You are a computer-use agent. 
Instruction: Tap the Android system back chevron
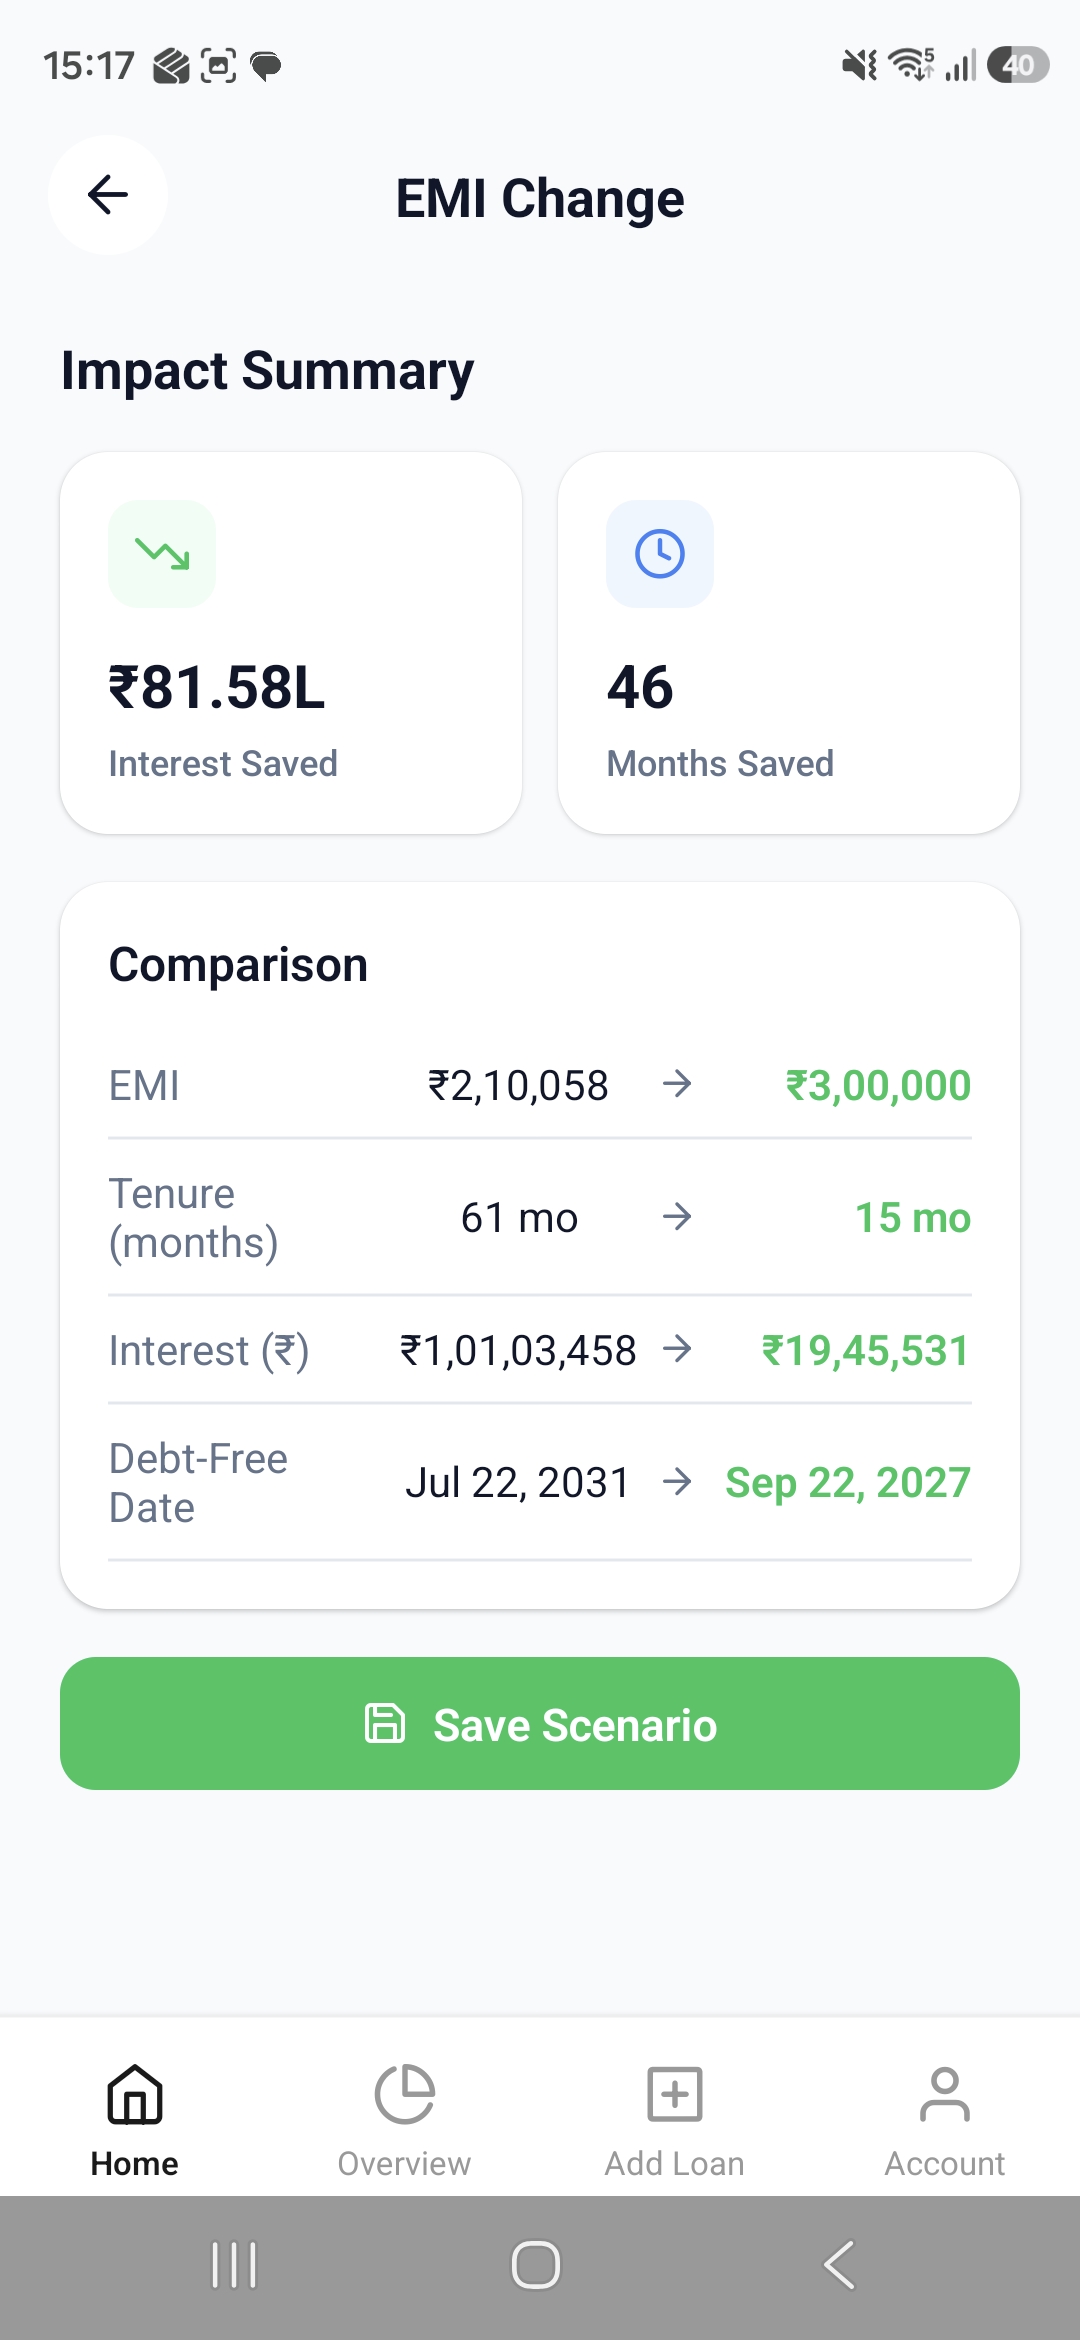click(840, 2265)
